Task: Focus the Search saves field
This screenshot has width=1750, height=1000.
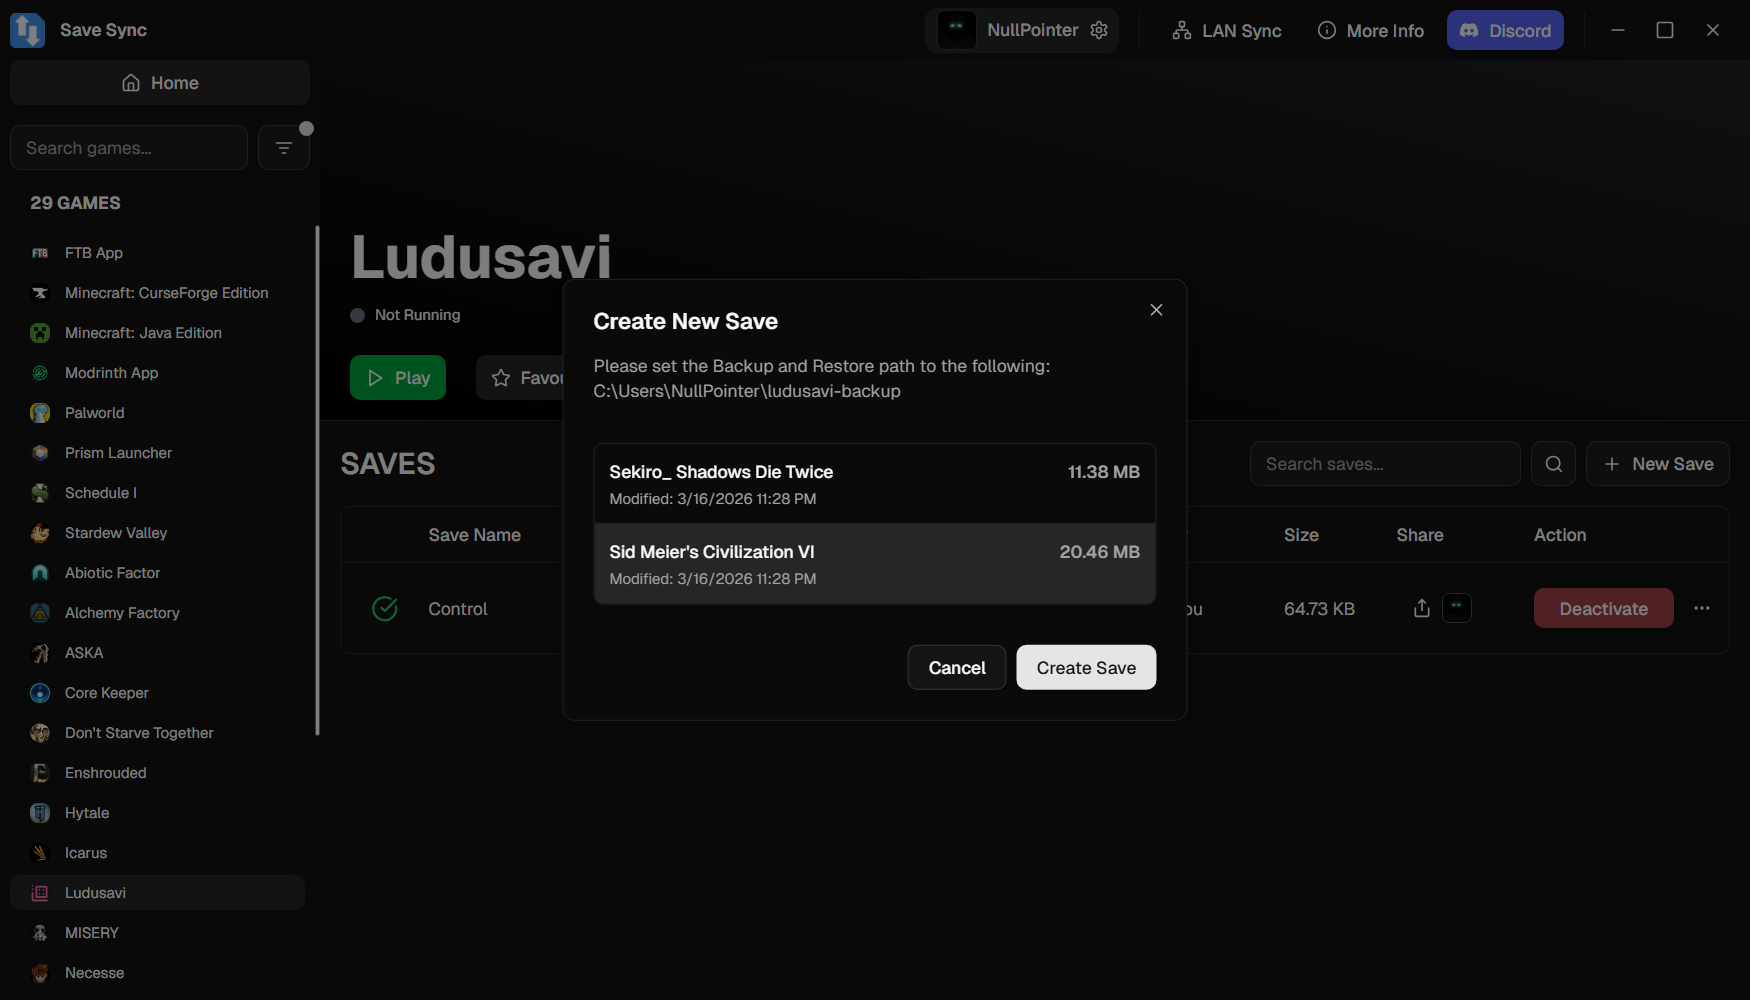Action: (1385, 464)
